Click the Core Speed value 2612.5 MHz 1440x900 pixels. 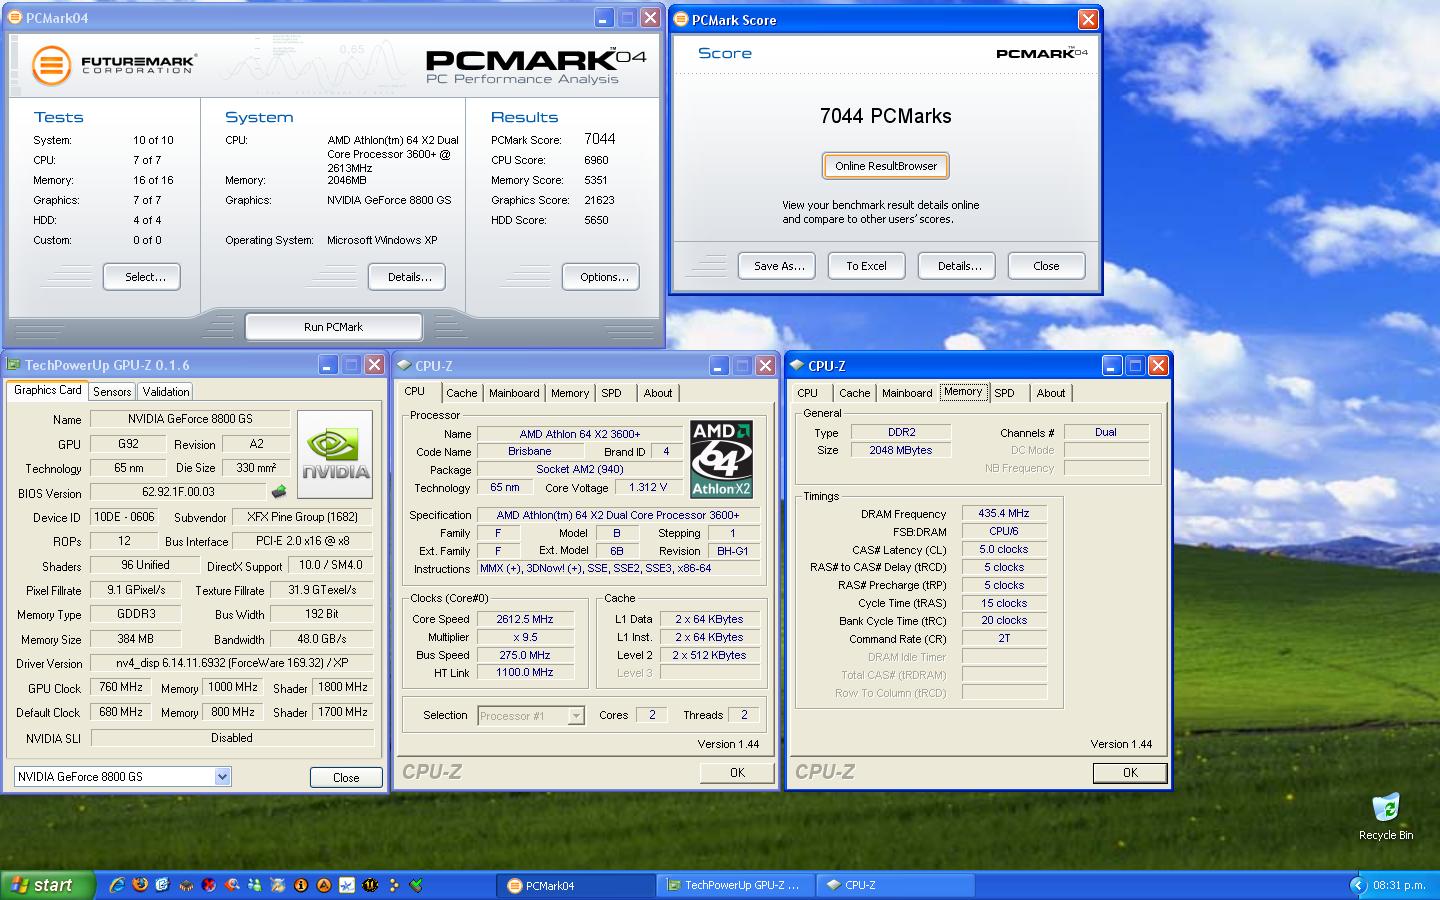coord(525,619)
